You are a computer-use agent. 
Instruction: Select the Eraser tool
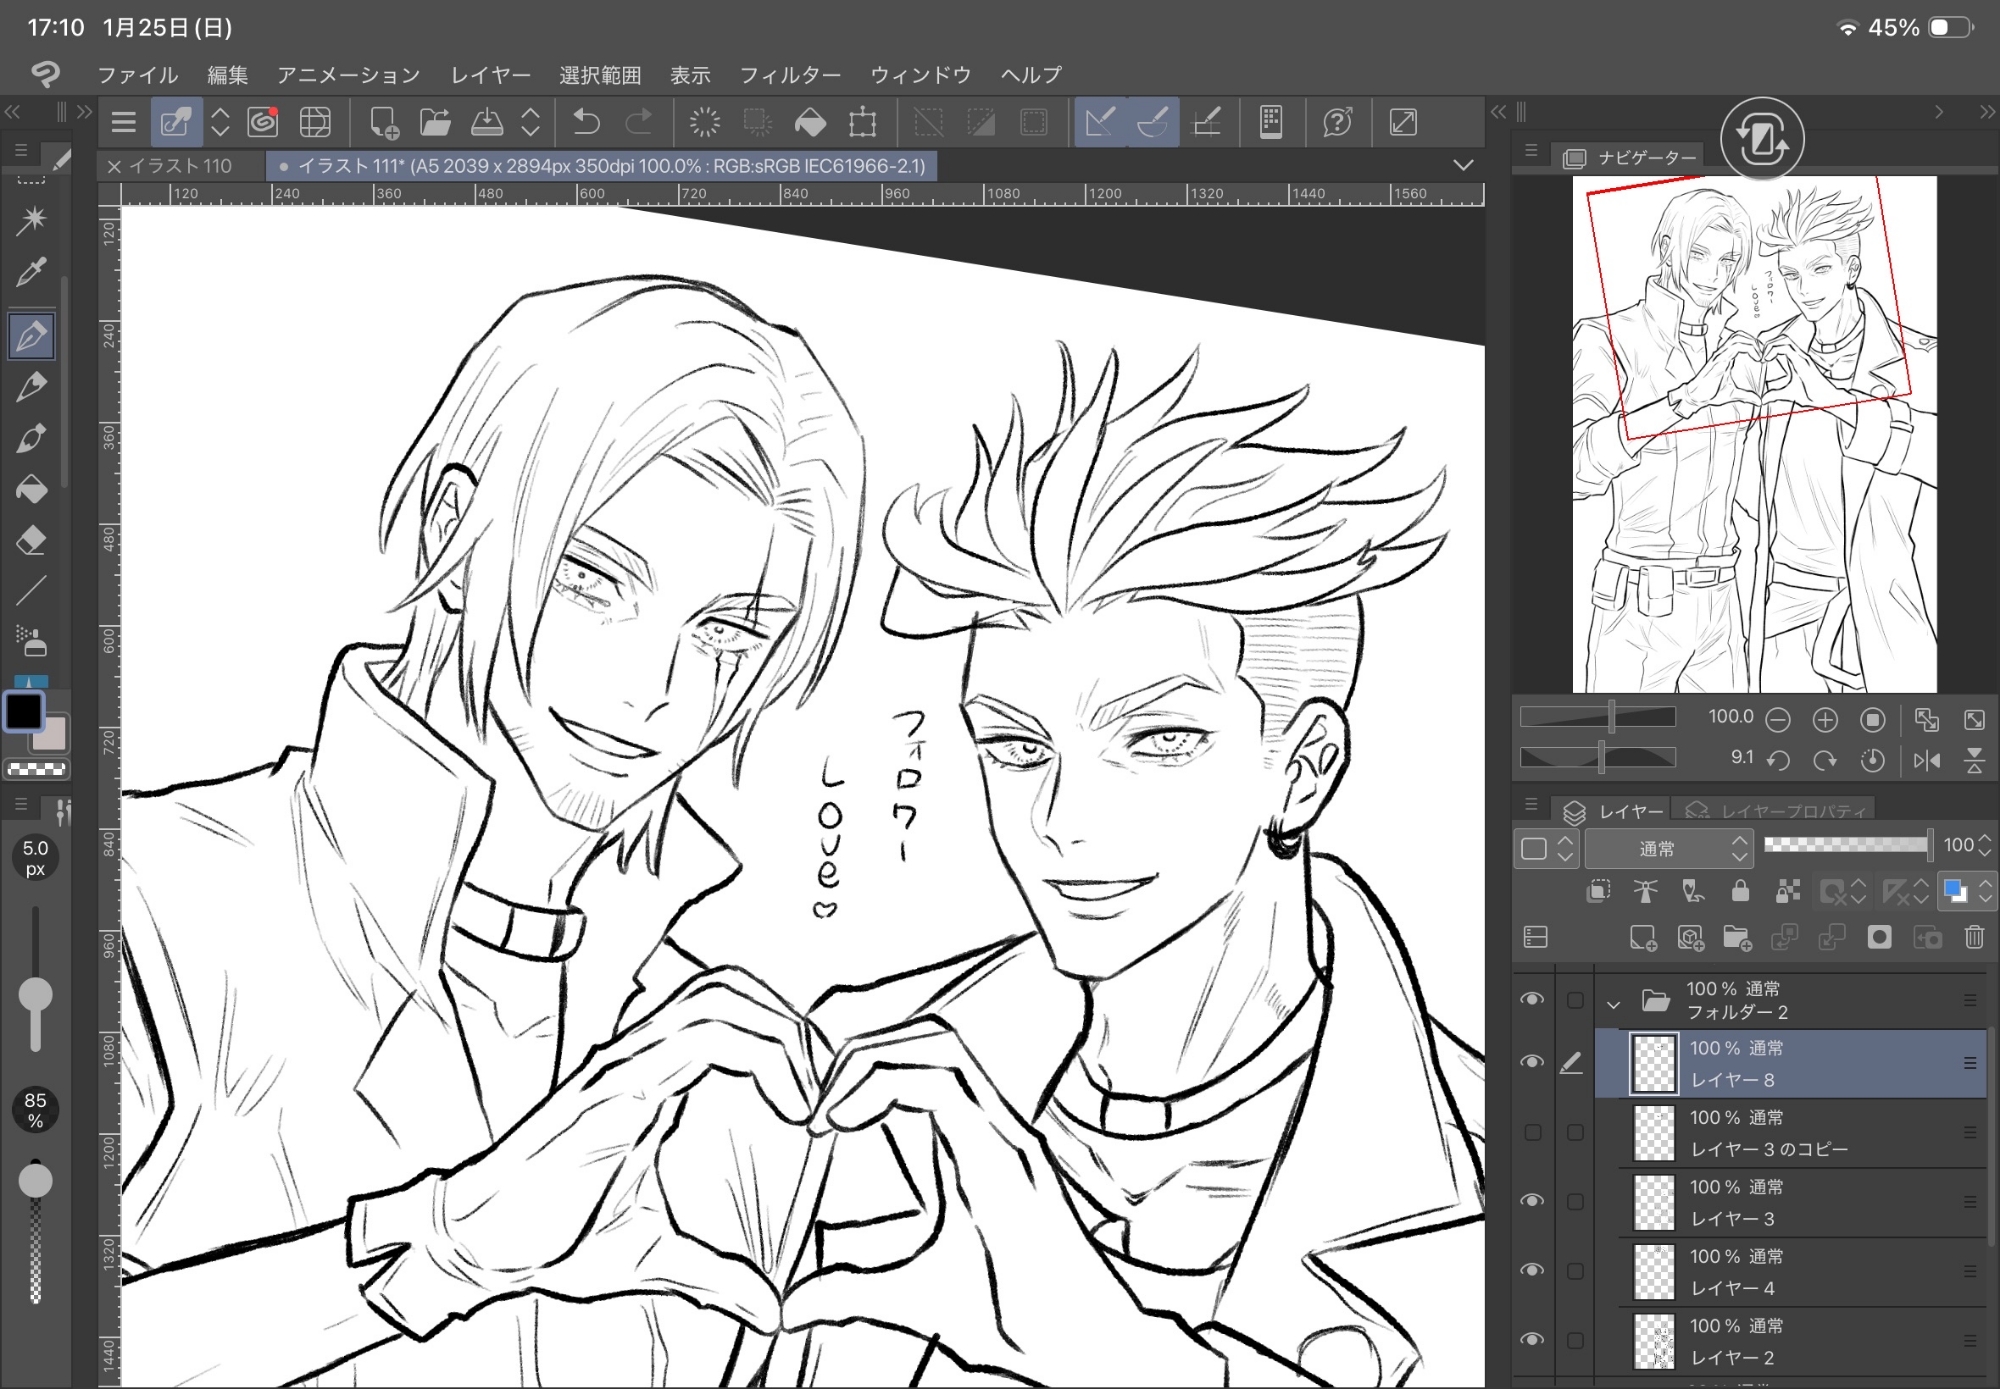[x=31, y=541]
